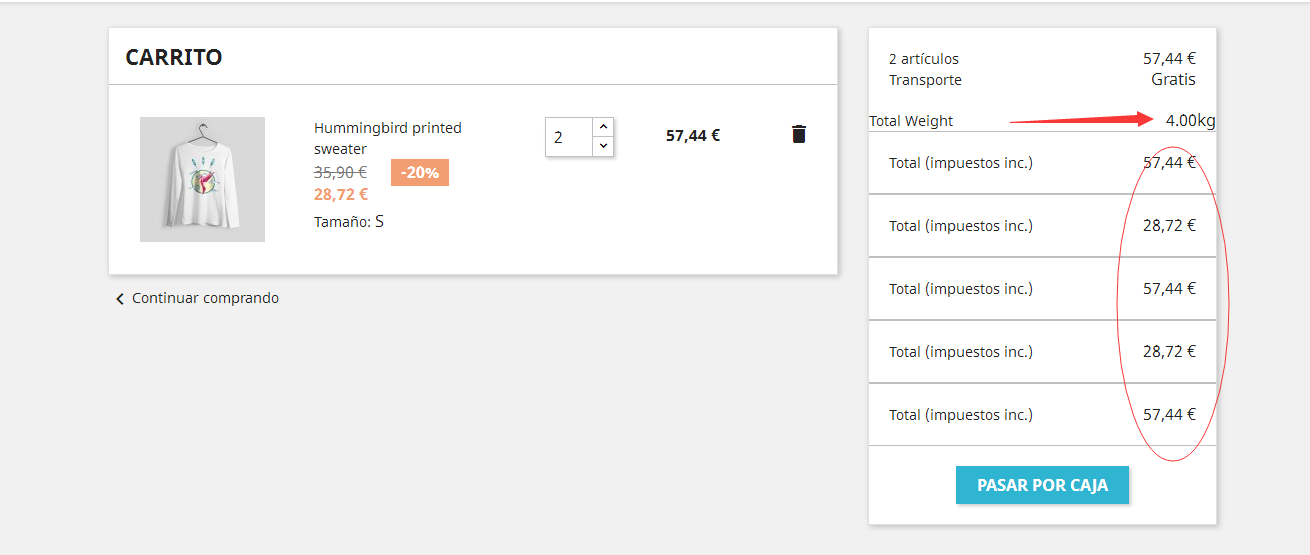Open the Hummingbird printed sweater link
The image size is (1310, 555).
point(387,138)
